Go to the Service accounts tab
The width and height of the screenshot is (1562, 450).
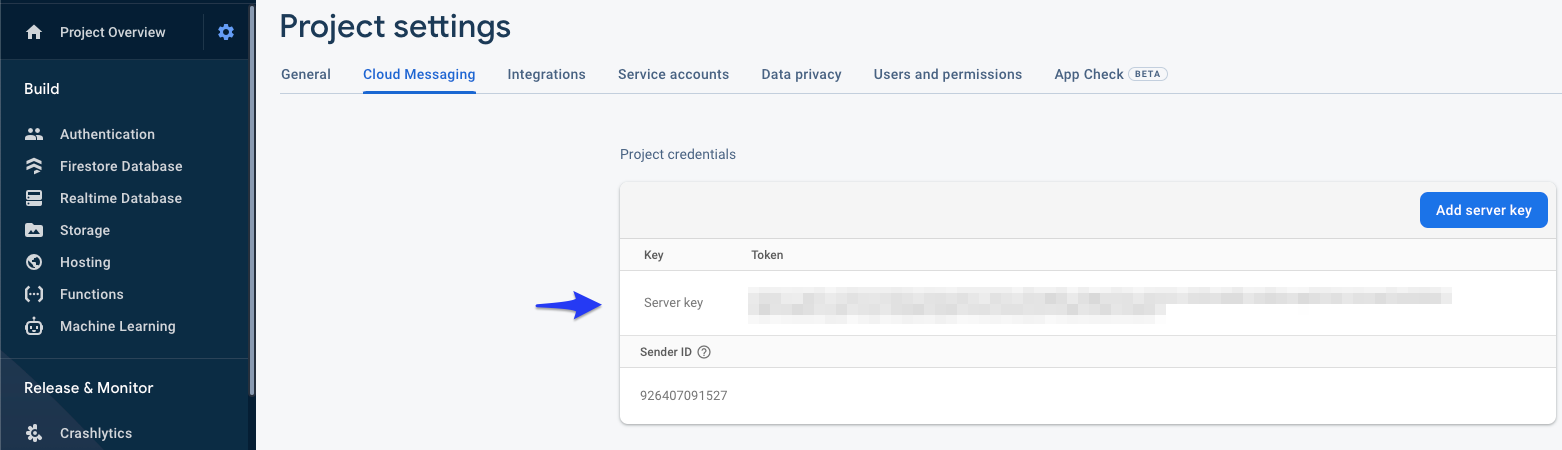tap(673, 74)
